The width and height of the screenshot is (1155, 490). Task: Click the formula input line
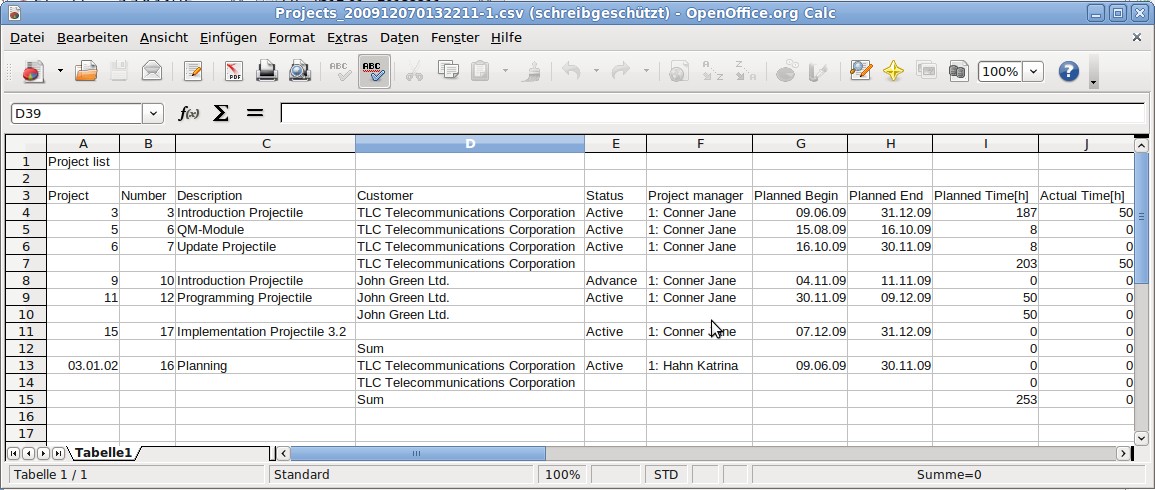click(710, 113)
